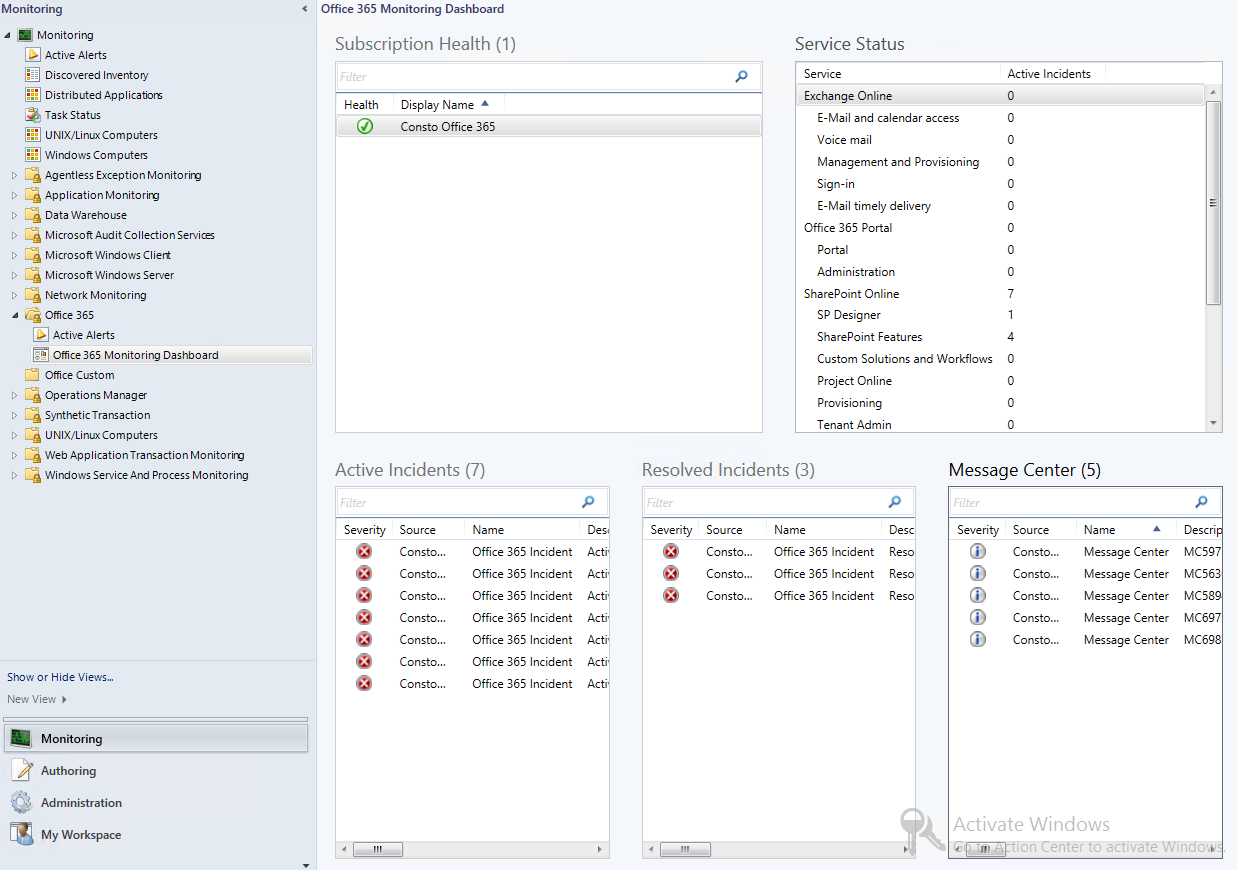
Task: Click the Windows Computers icon in the tree
Action: tap(31, 155)
